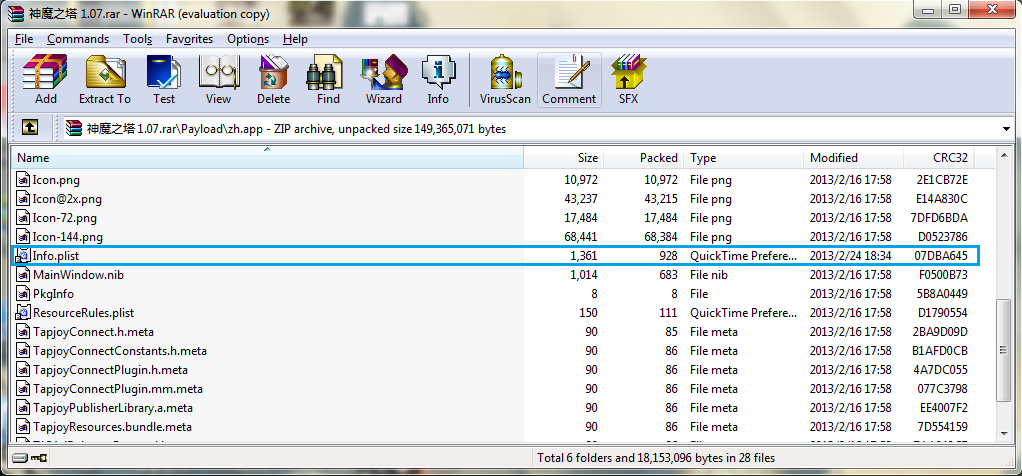Image resolution: width=1022 pixels, height=476 pixels.
Task: Open the File menu
Action: [24, 39]
